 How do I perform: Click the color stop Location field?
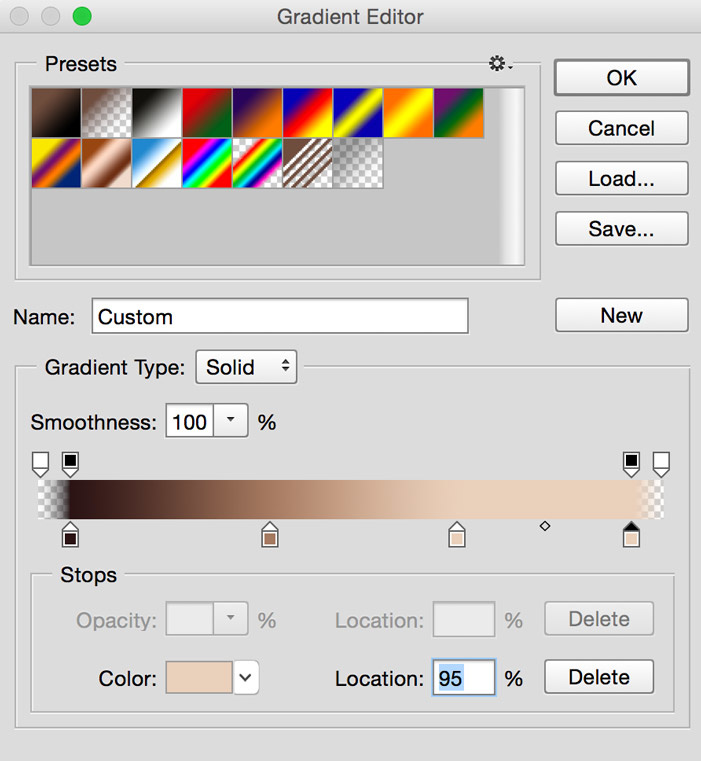(464, 678)
